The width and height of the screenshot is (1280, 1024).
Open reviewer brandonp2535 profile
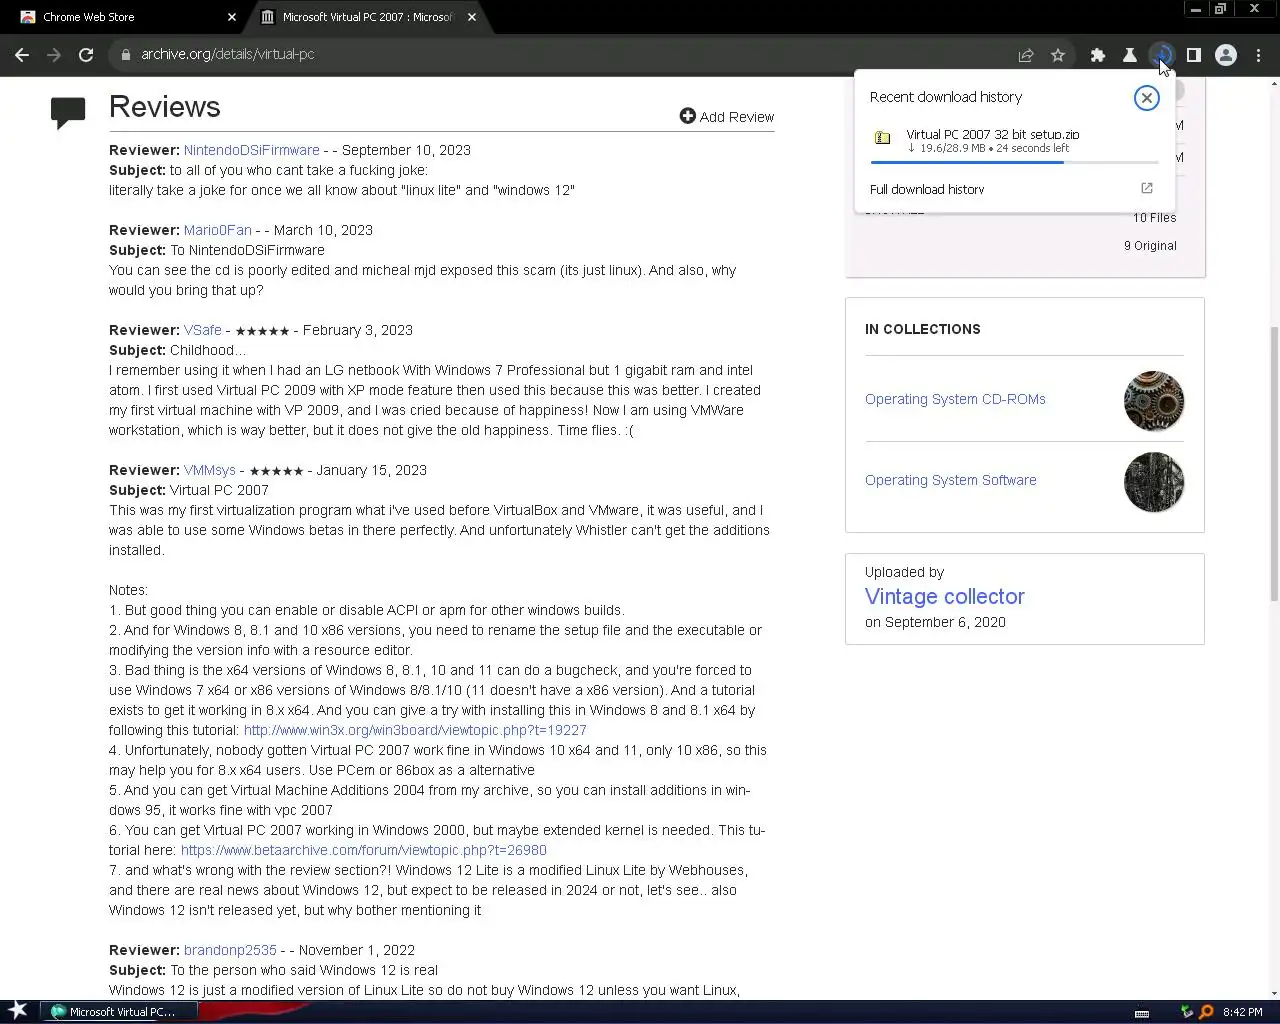coord(230,950)
